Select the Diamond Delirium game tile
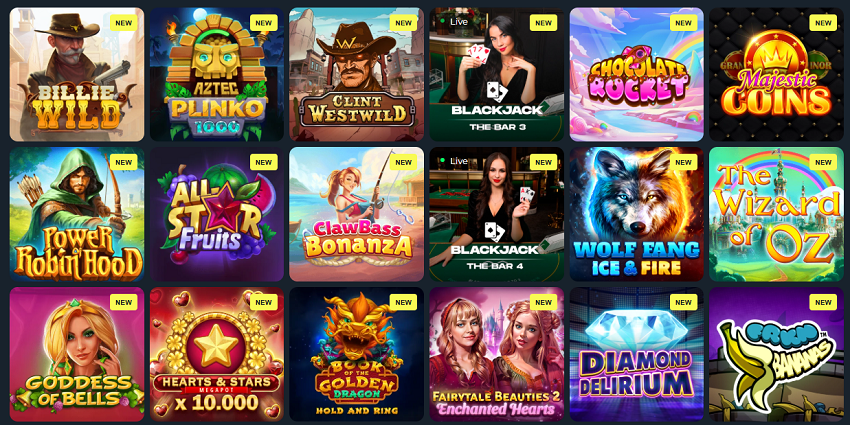Viewport: 850px width, 425px height. point(636,355)
